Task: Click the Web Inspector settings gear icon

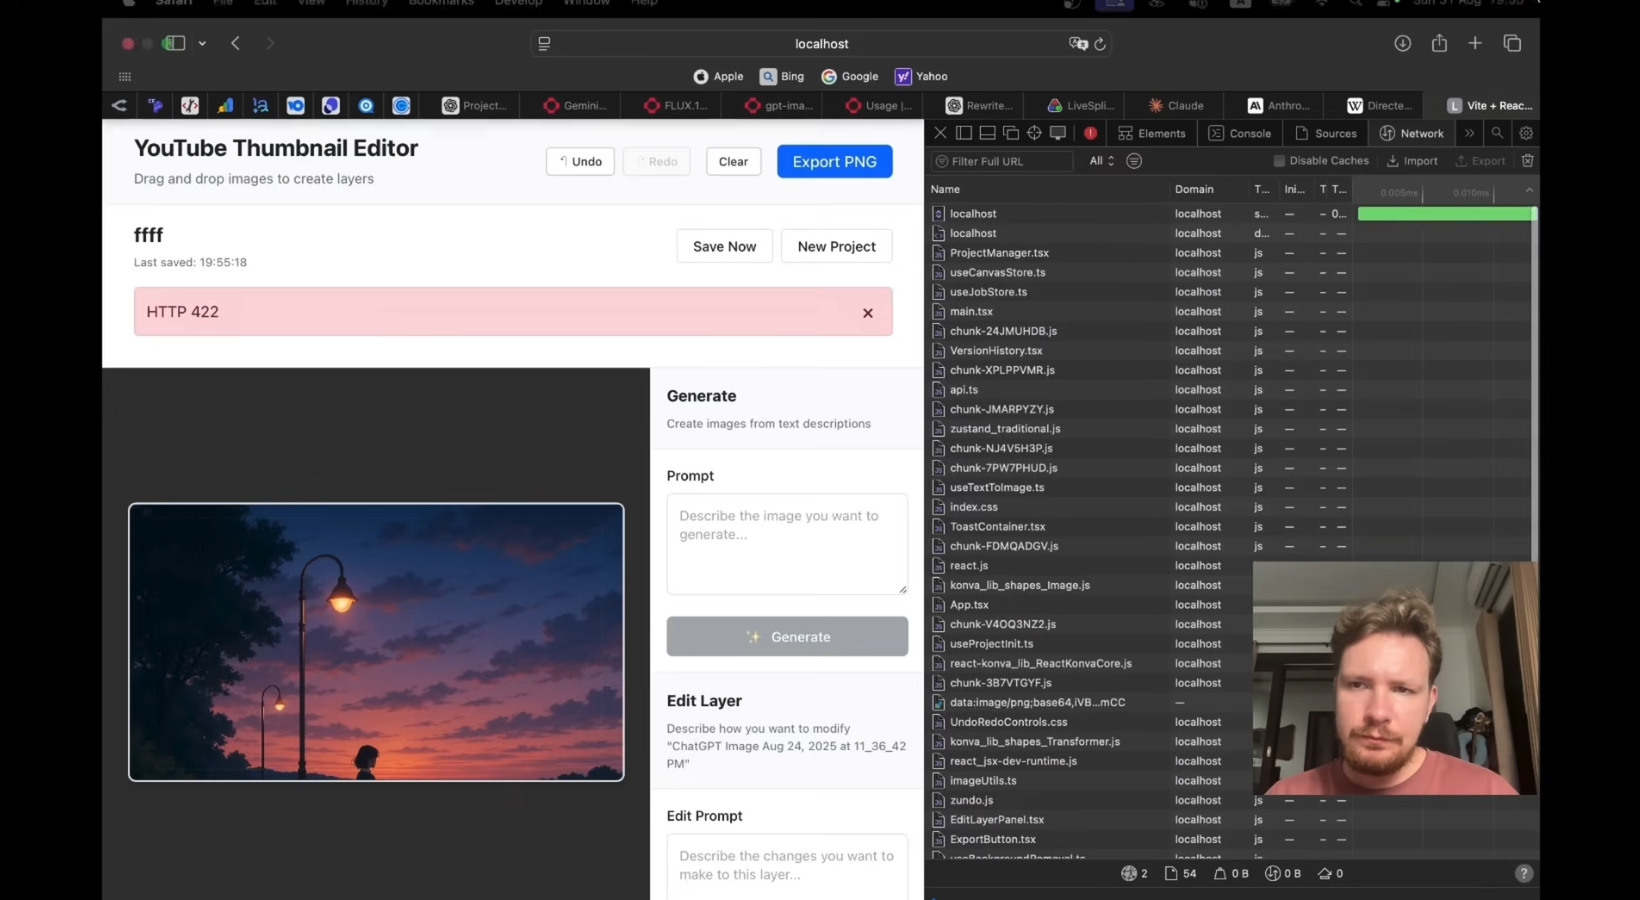Action: pos(1526,133)
